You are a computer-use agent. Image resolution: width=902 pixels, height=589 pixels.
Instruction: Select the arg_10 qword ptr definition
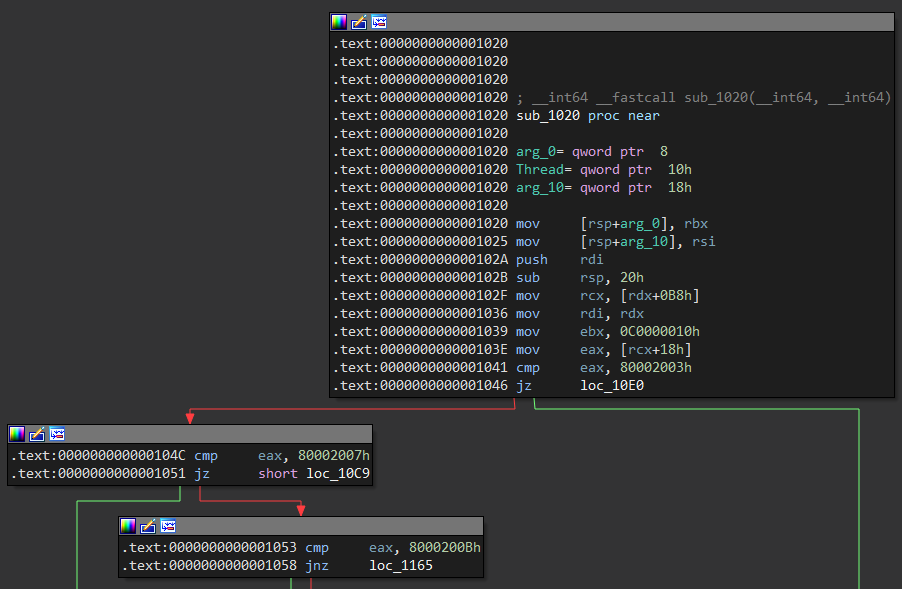(x=603, y=188)
